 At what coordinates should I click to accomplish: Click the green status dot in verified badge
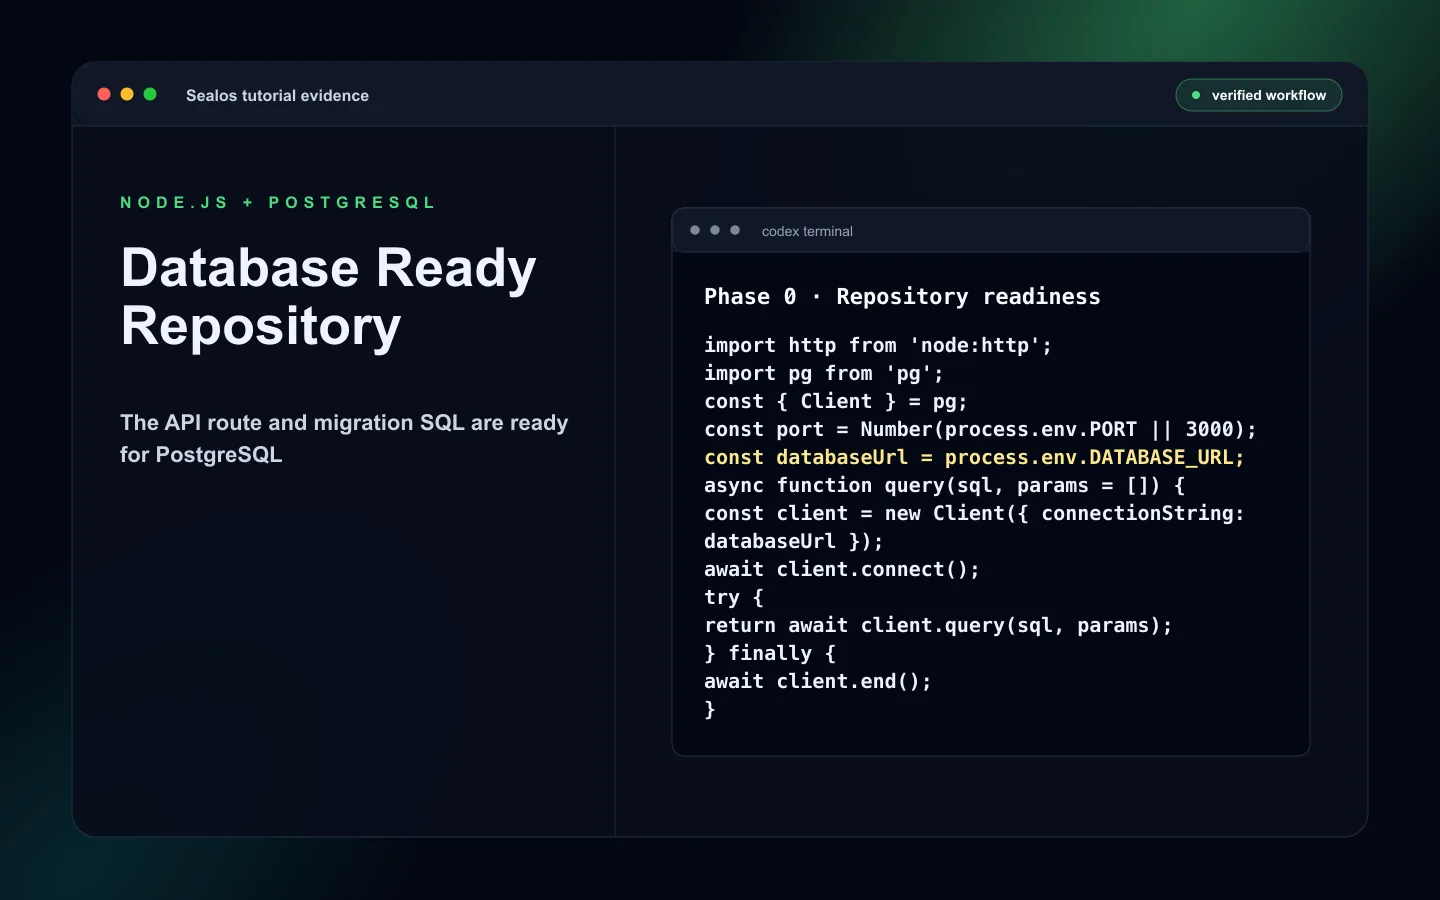[1195, 95]
